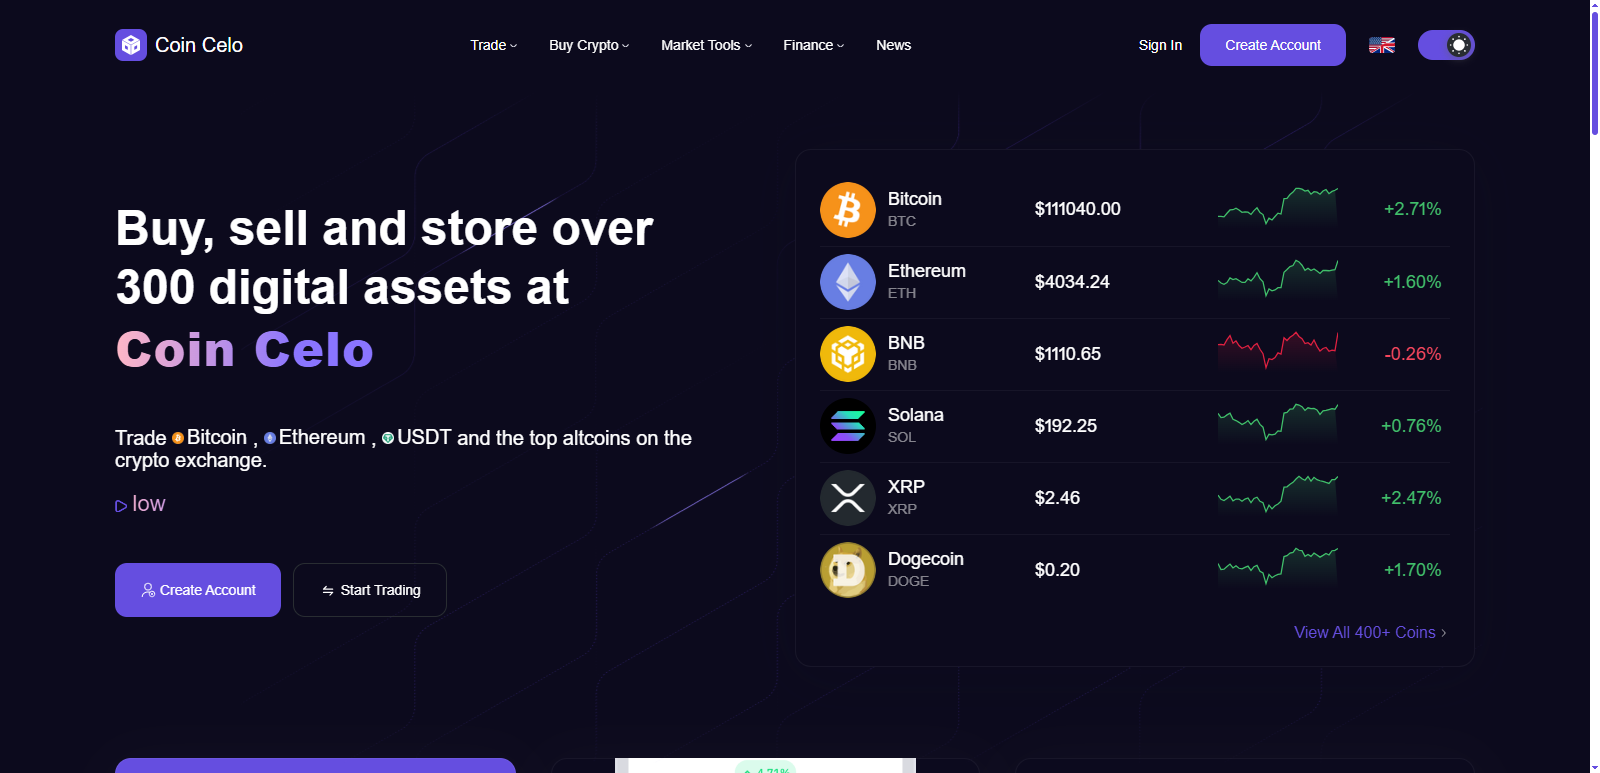1600x773 pixels.
Task: Toggle the dark mode switch
Action: pyautogui.click(x=1447, y=44)
